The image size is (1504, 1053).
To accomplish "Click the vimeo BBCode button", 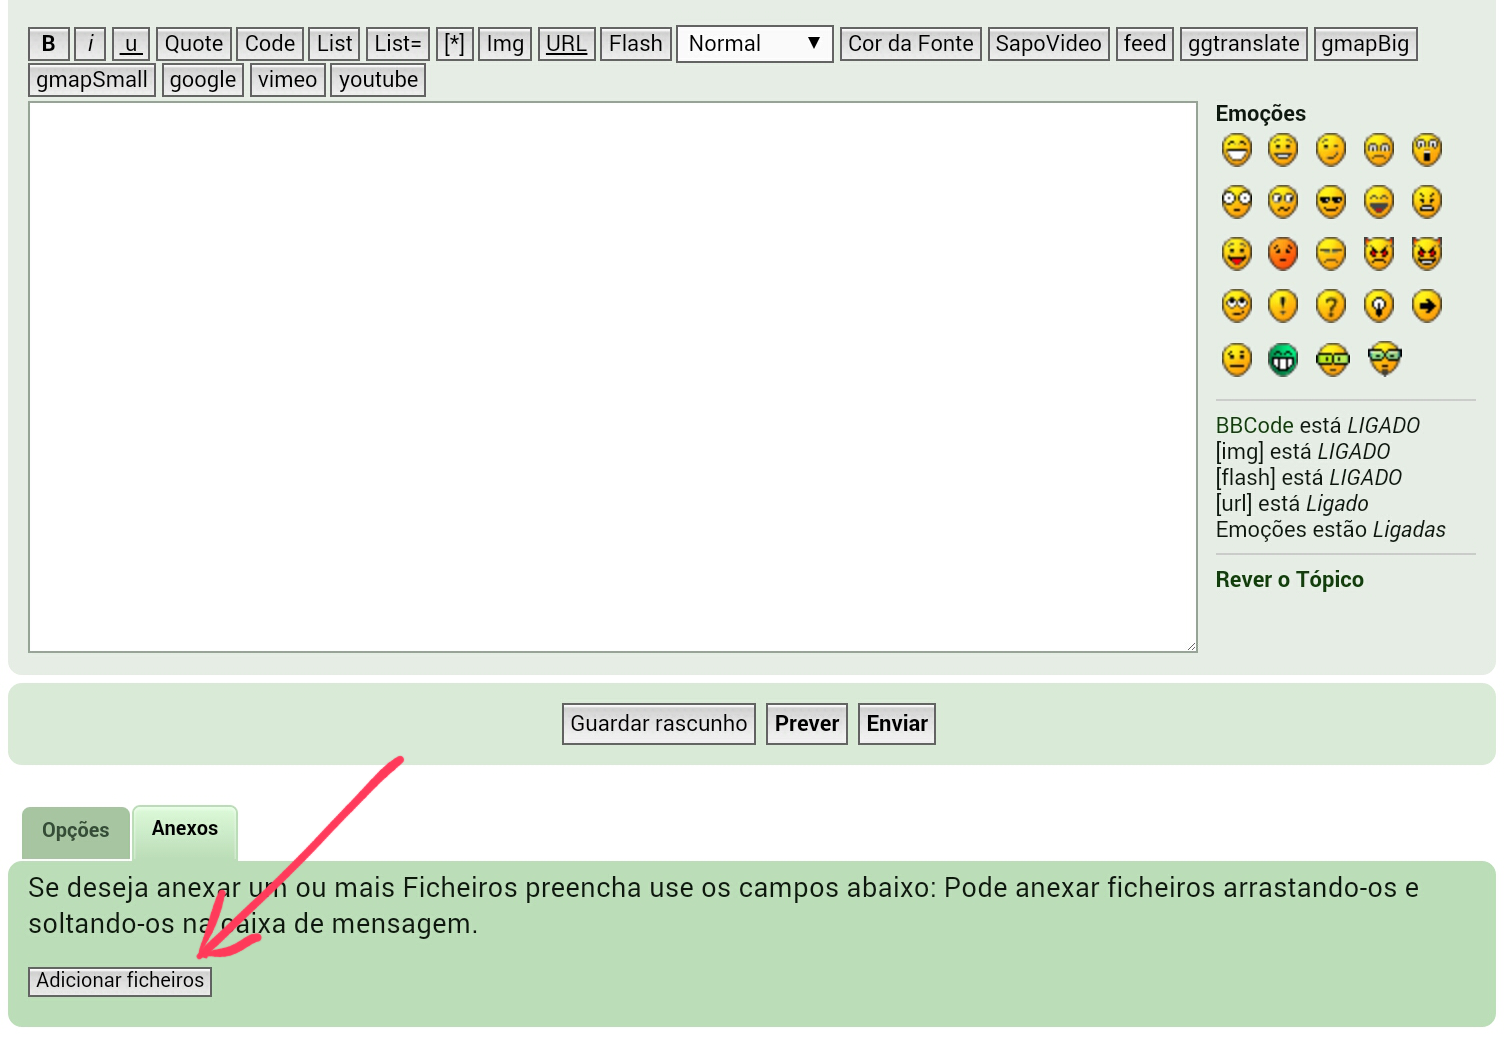I will click(287, 80).
